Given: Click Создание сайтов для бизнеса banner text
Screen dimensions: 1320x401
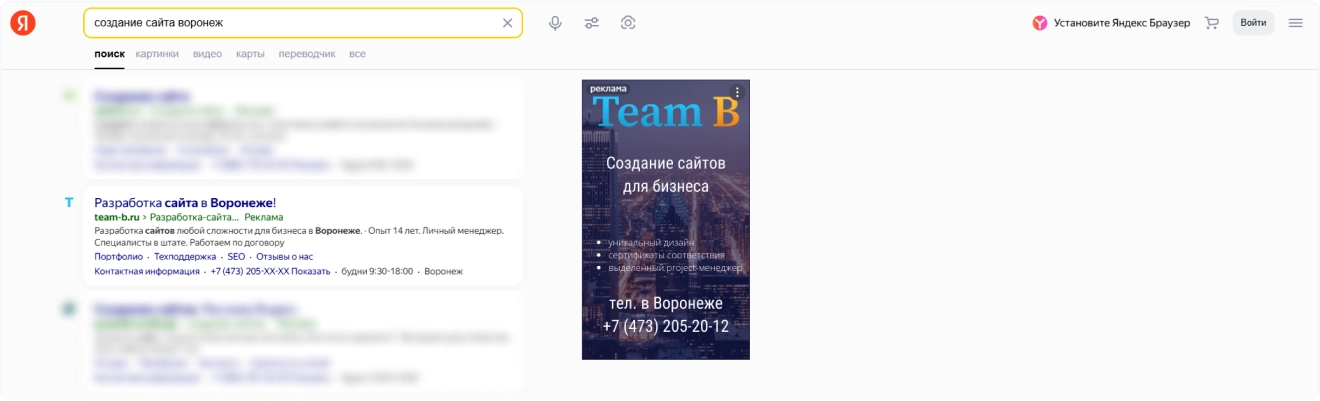Looking at the screenshot, I should click(x=665, y=175).
